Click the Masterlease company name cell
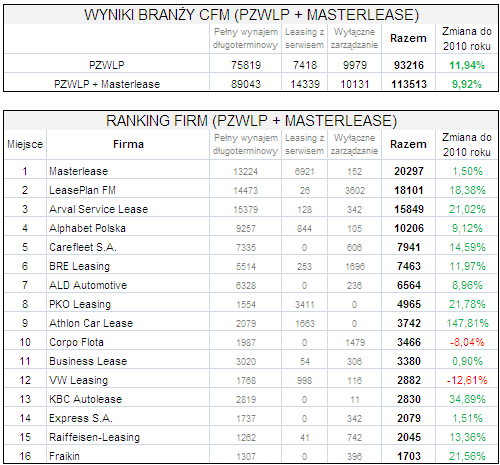The height and width of the screenshot is (465, 500). pyautogui.click(x=79, y=171)
